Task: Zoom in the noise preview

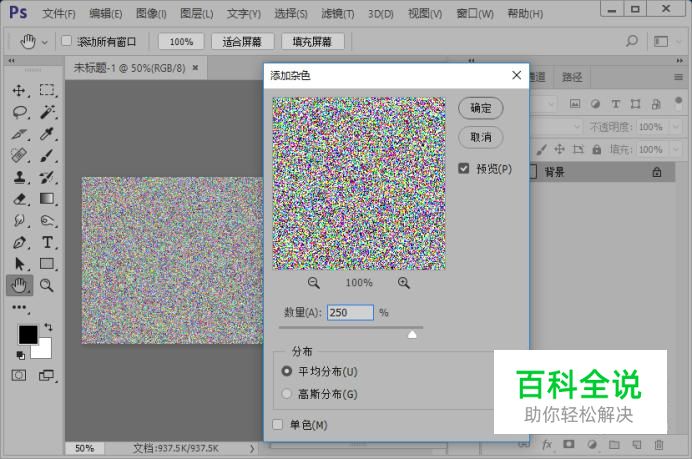Action: pos(403,283)
